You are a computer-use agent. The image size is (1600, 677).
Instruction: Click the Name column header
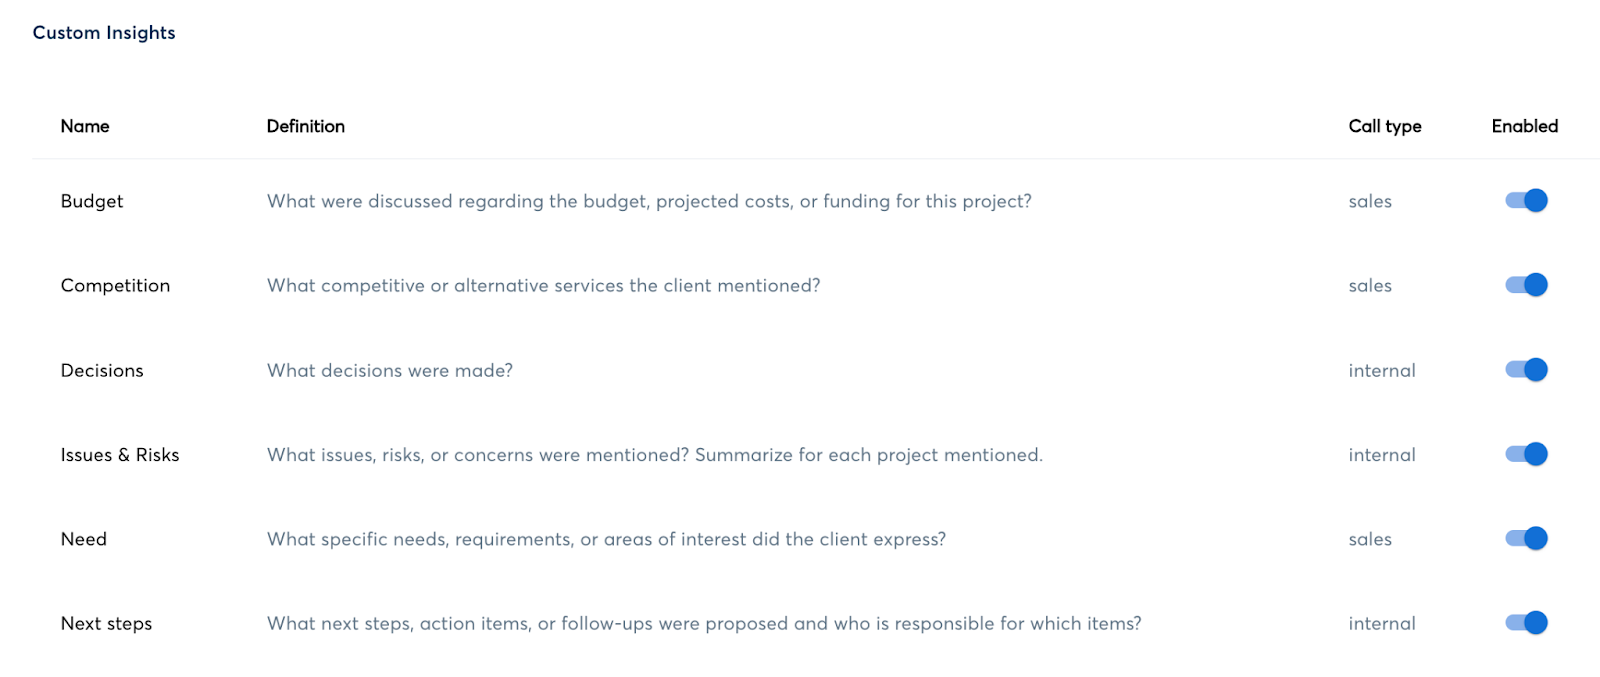(85, 126)
